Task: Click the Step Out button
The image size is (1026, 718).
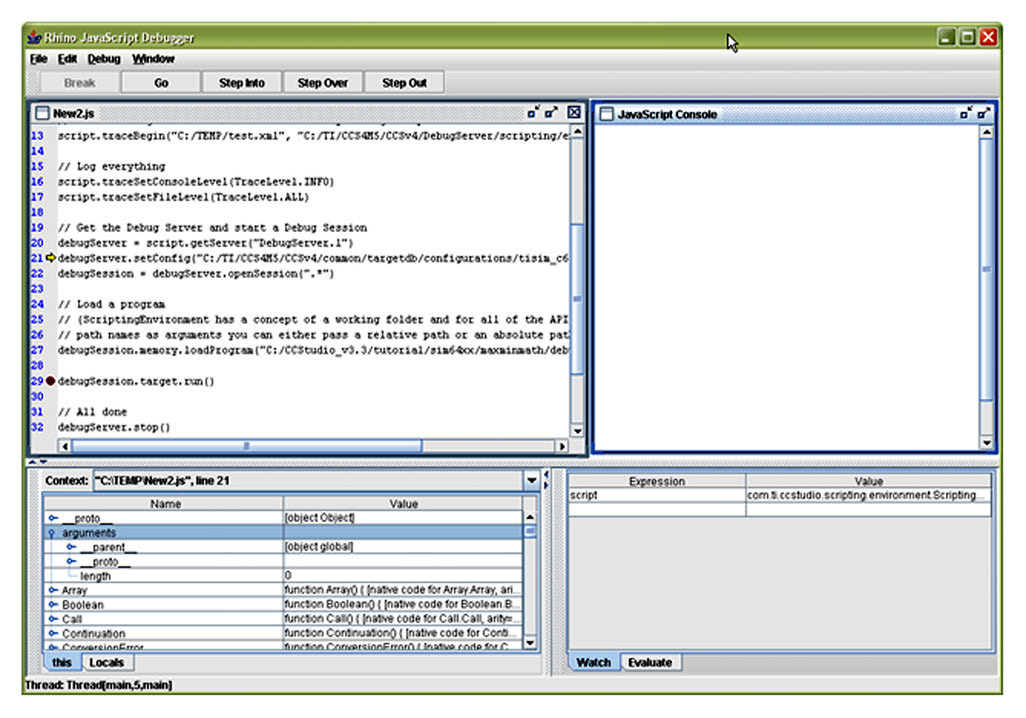Action: click(404, 82)
